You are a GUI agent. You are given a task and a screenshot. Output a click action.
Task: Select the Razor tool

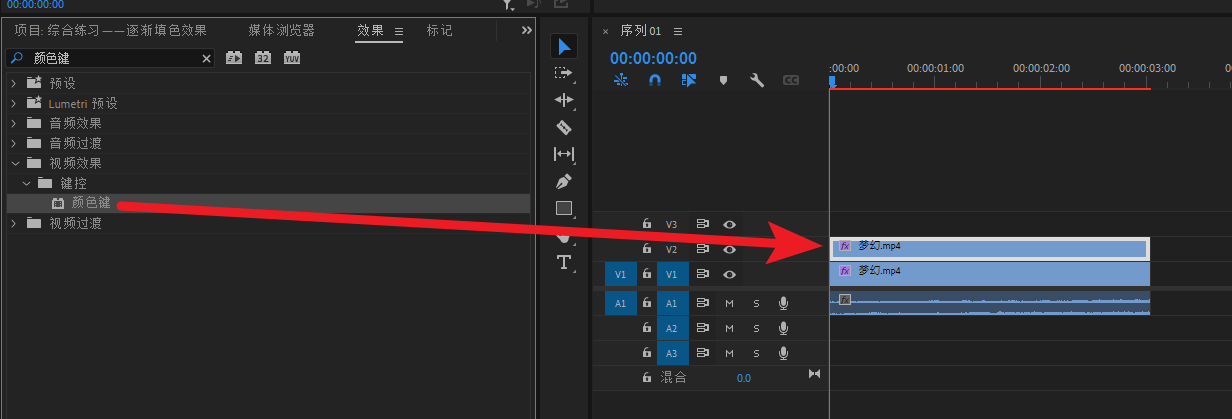[563, 127]
